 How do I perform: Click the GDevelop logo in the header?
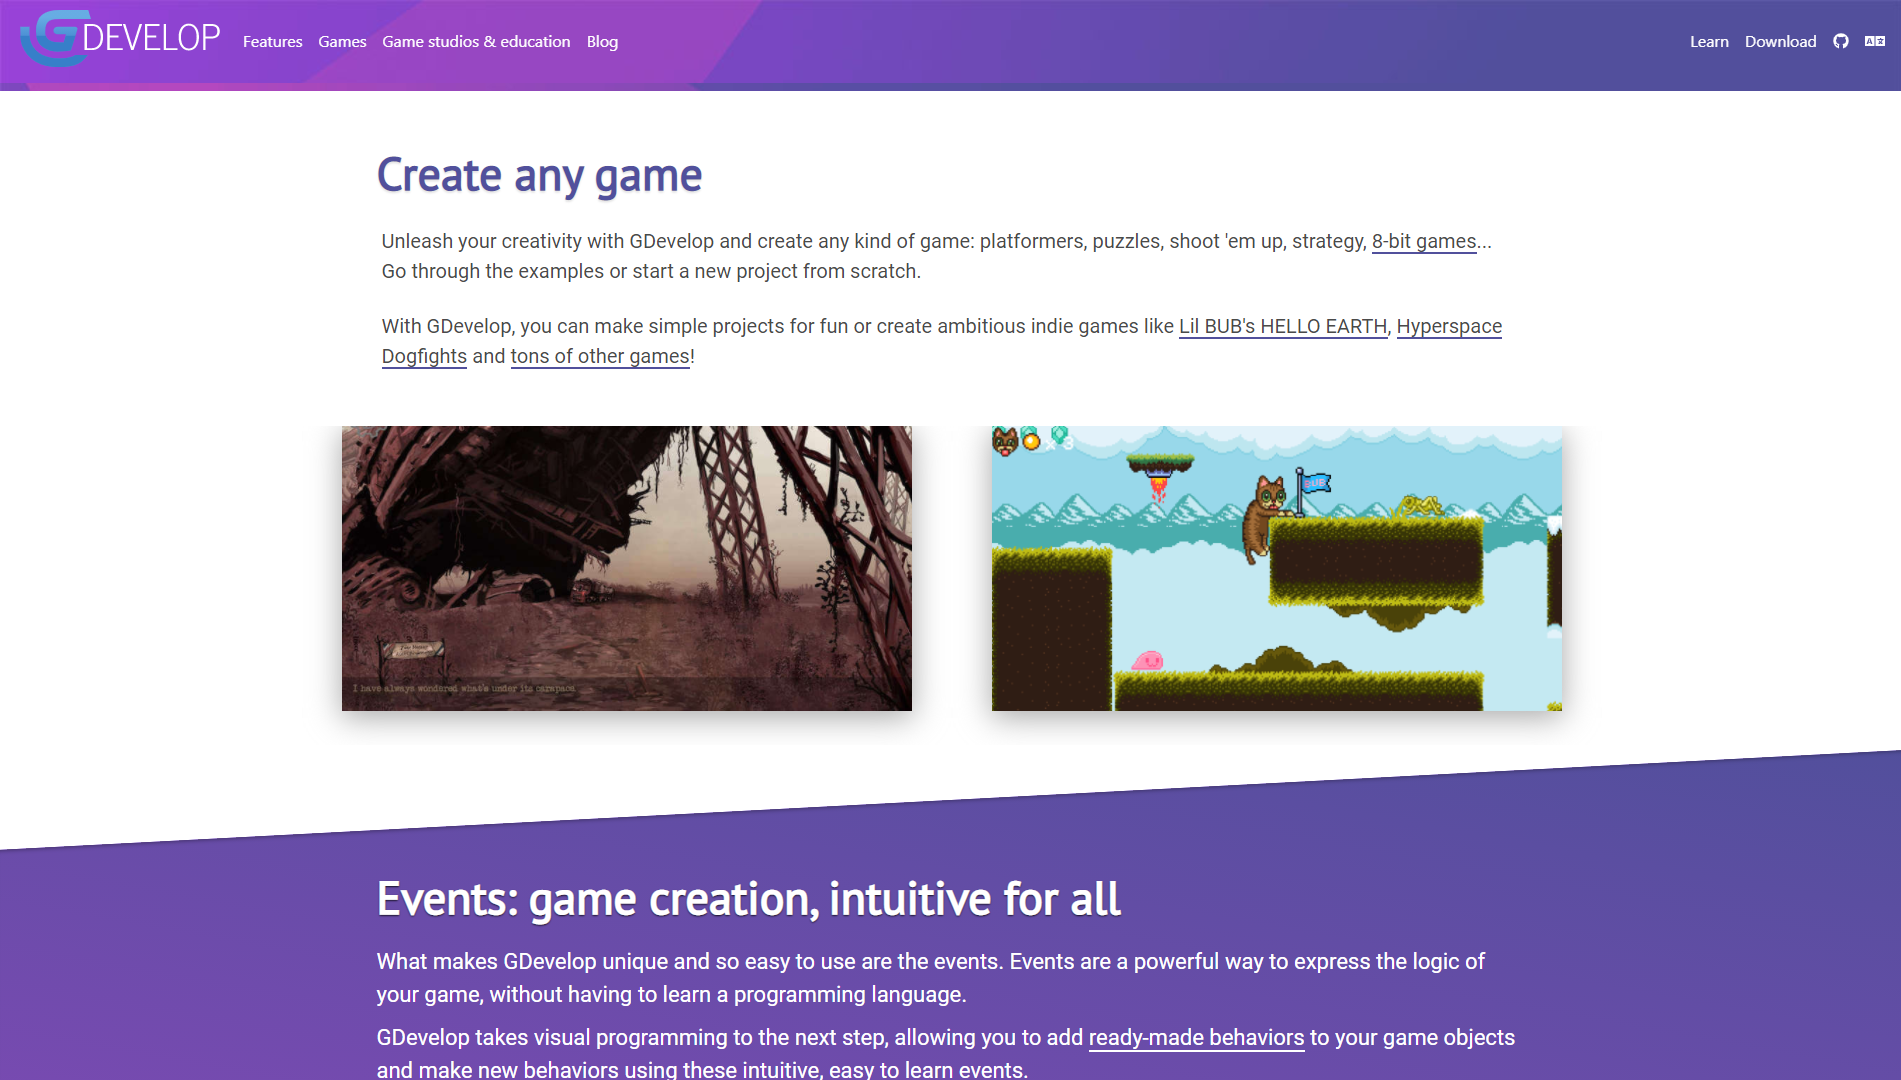120,38
